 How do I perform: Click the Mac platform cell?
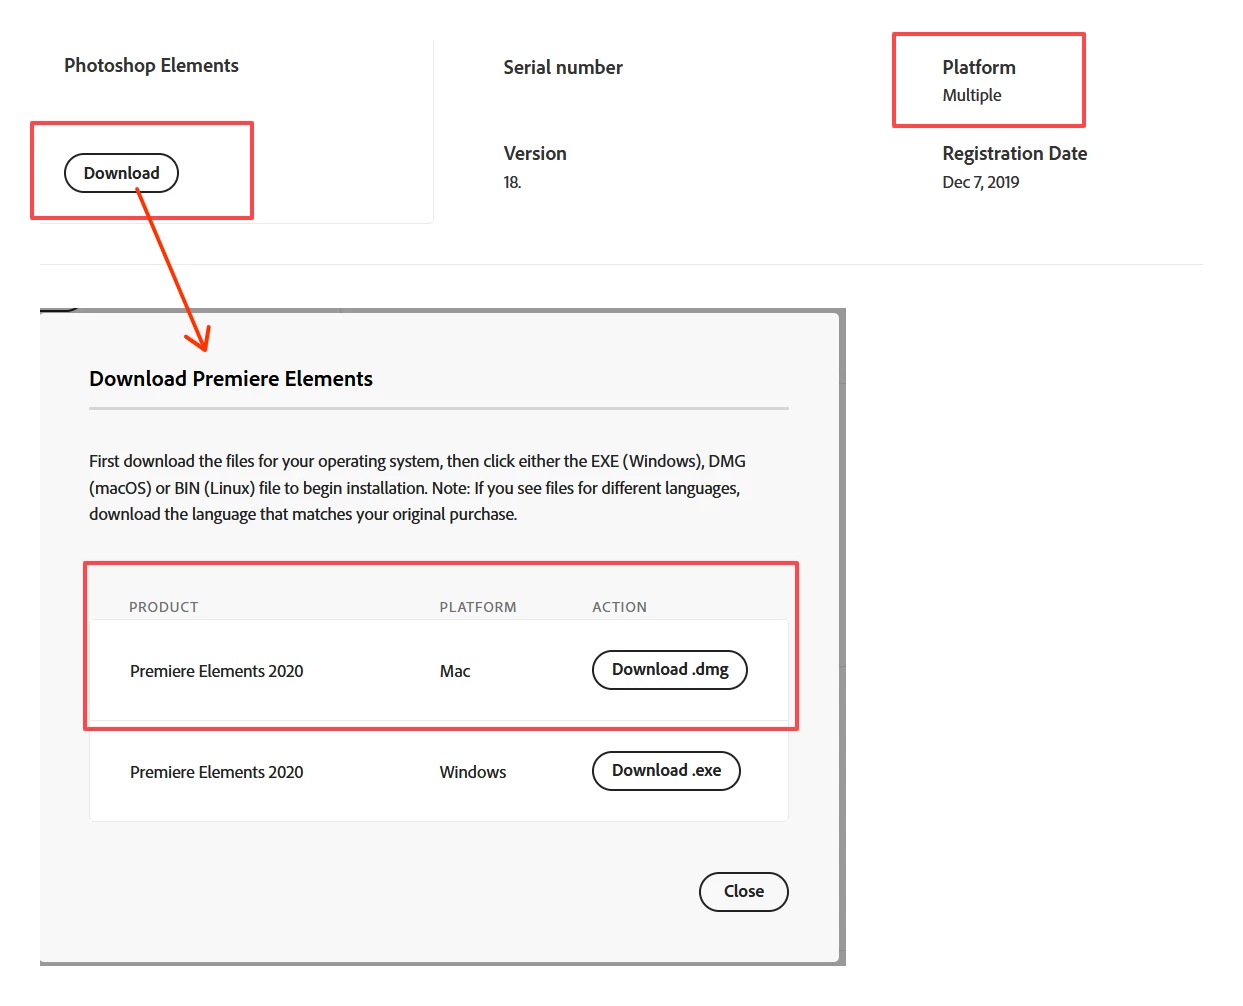pos(455,671)
